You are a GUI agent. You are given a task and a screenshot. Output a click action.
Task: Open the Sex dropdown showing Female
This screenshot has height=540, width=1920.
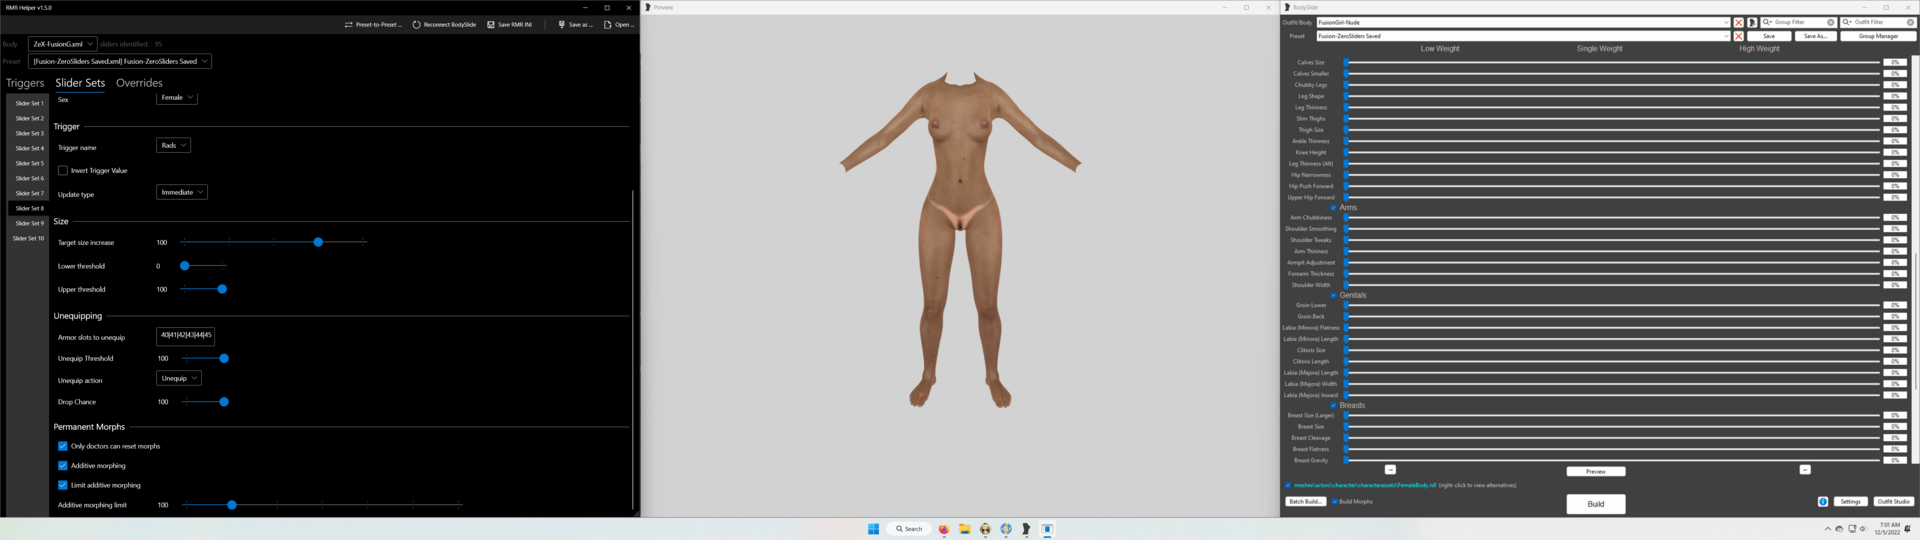177,98
